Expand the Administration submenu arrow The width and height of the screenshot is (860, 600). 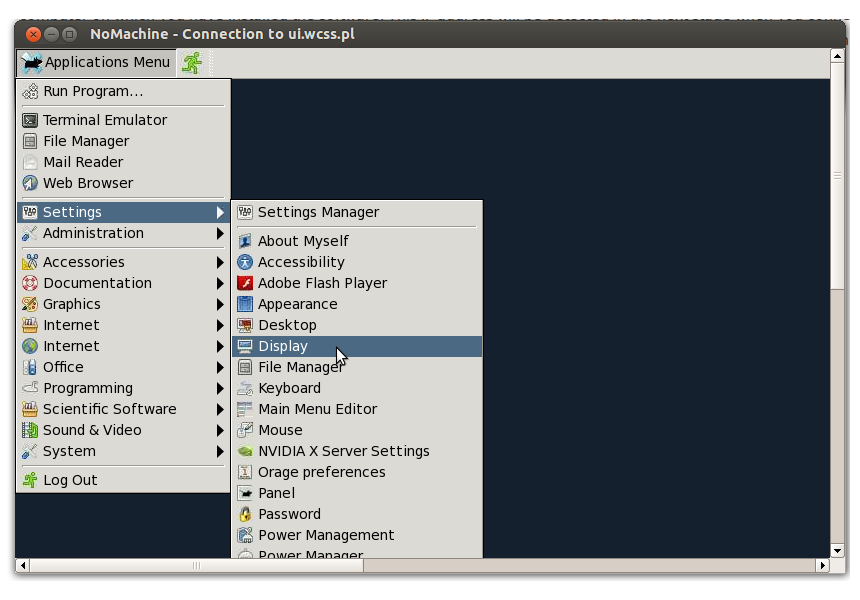point(220,233)
